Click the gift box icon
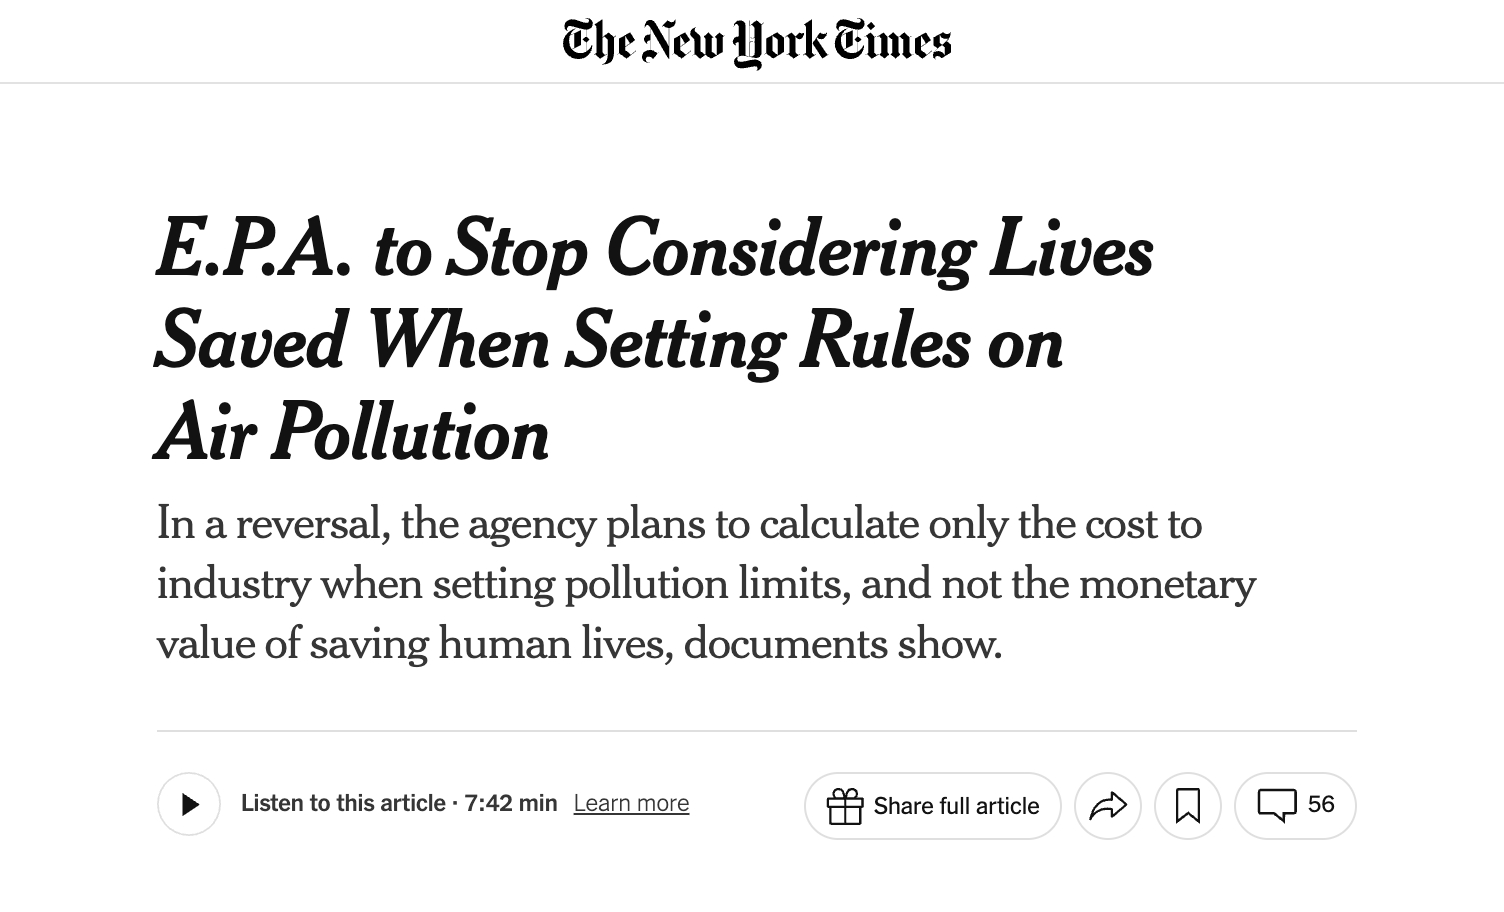 click(844, 806)
